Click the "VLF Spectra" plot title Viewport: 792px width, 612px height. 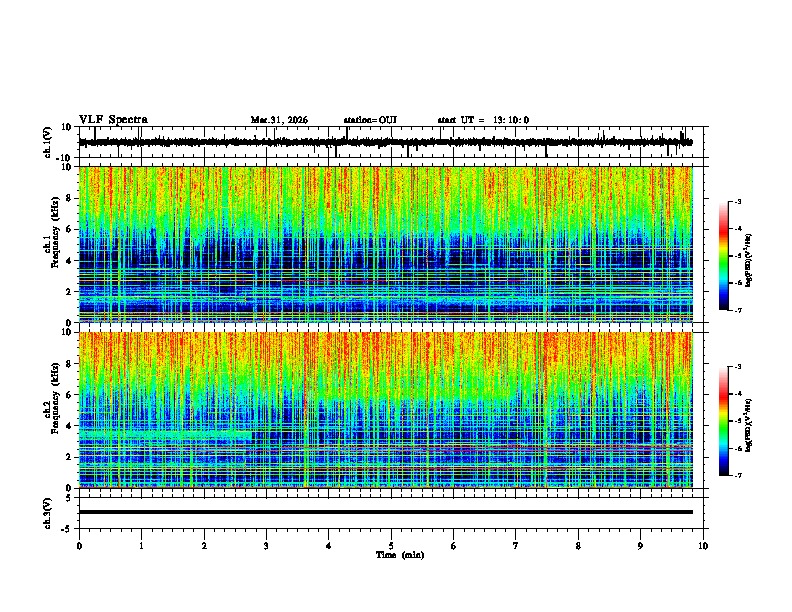point(113,120)
